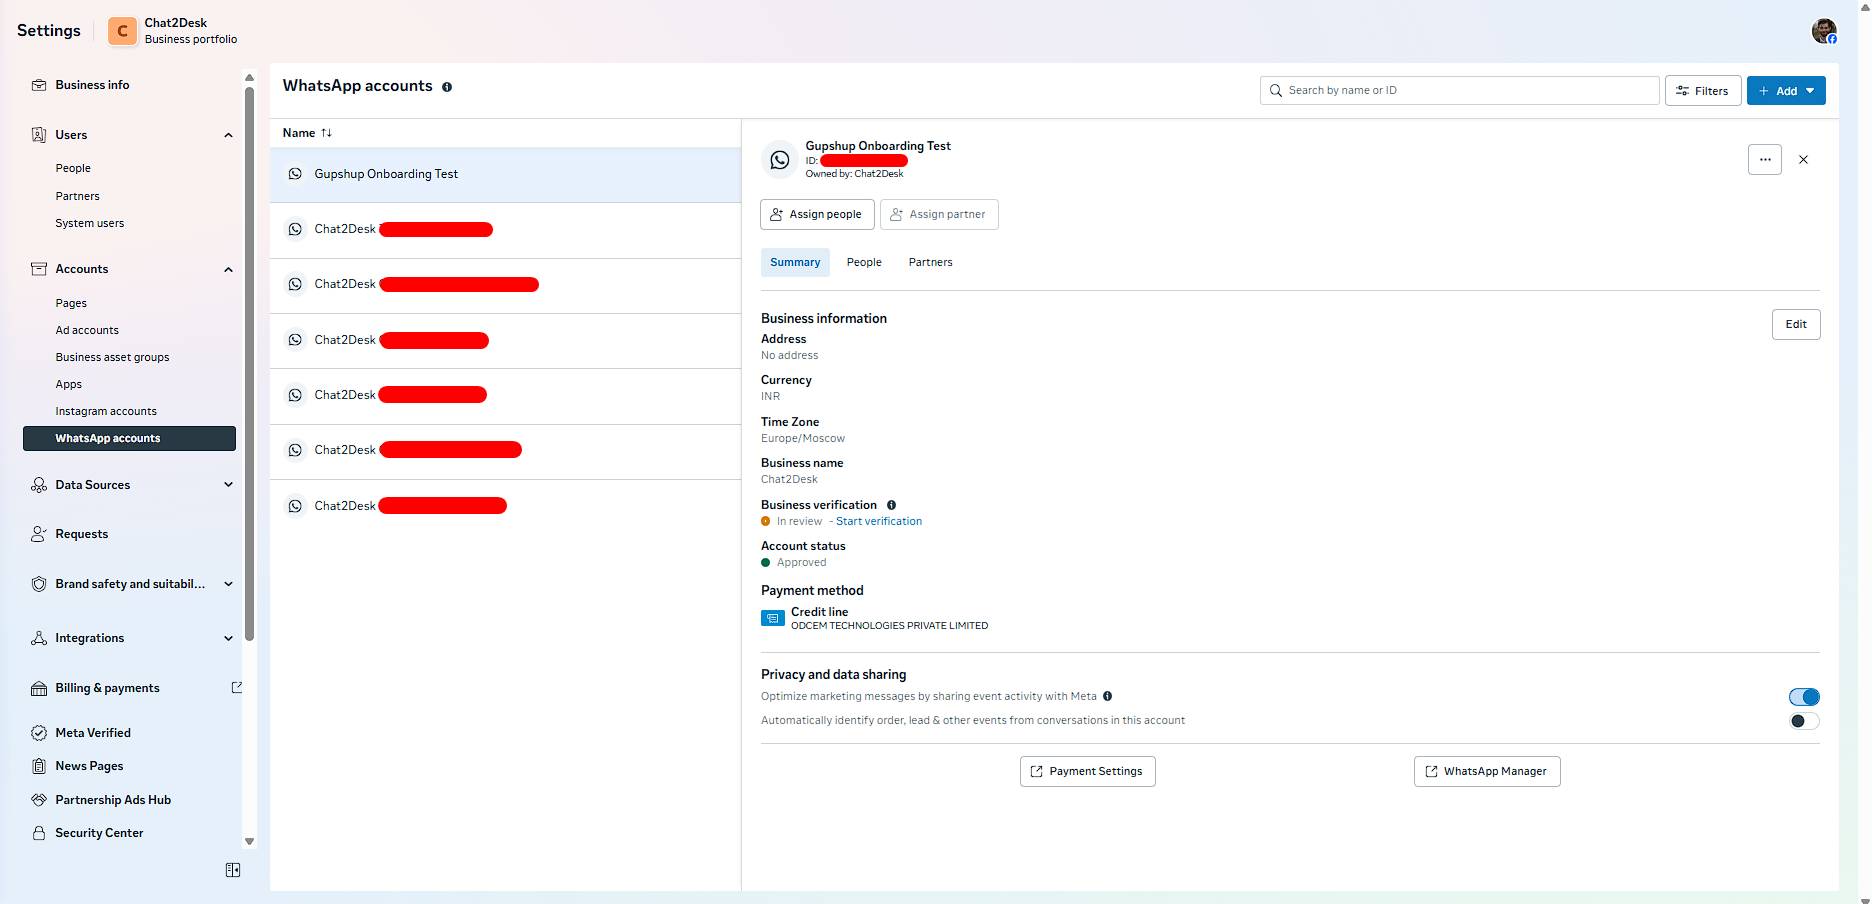The image size is (1872, 904).
Task: Switch to the People tab
Action: (x=863, y=262)
